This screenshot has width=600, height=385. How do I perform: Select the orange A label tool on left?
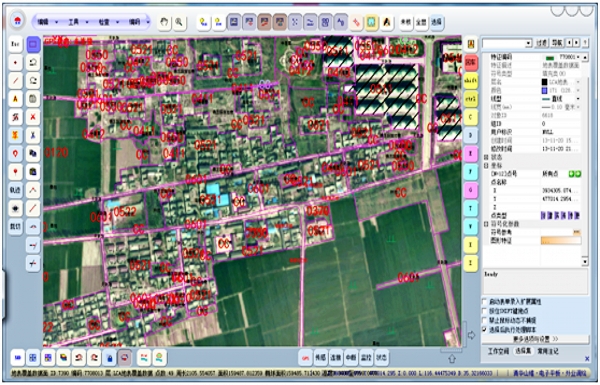pos(15,99)
